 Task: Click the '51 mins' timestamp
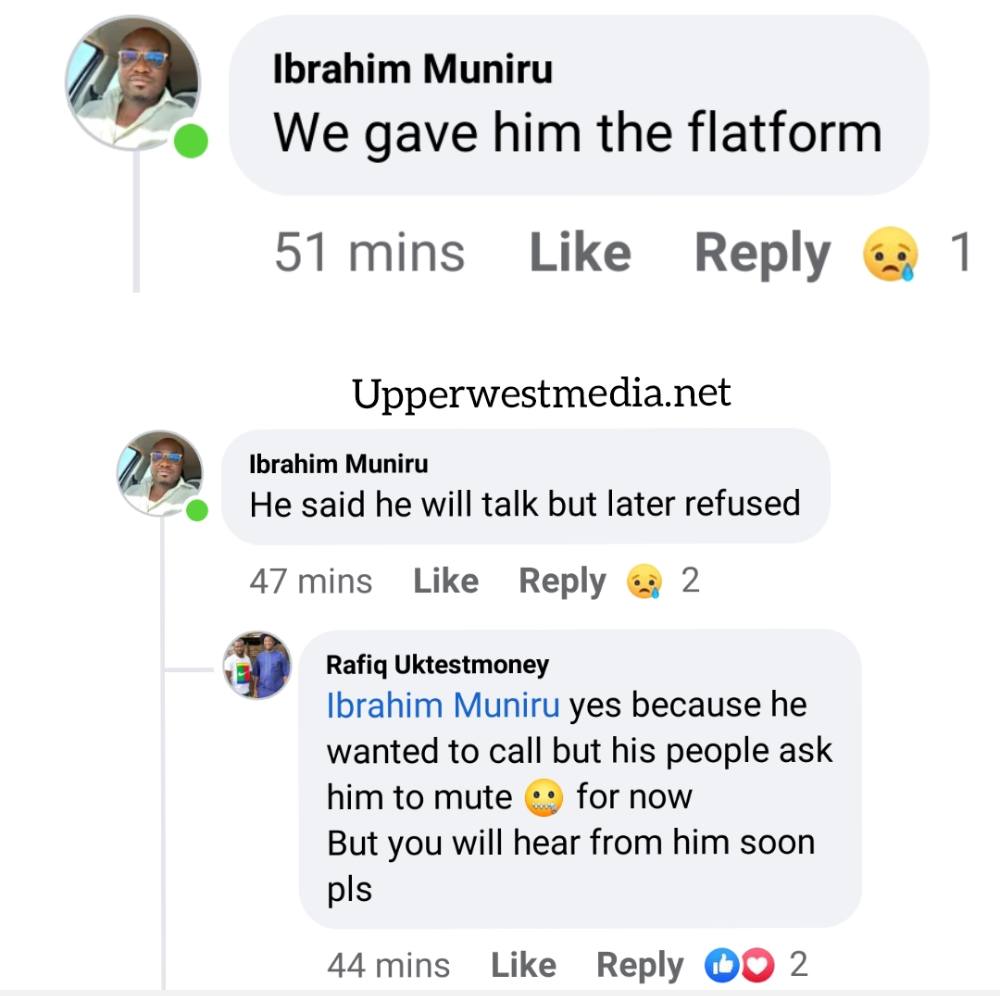click(x=369, y=253)
